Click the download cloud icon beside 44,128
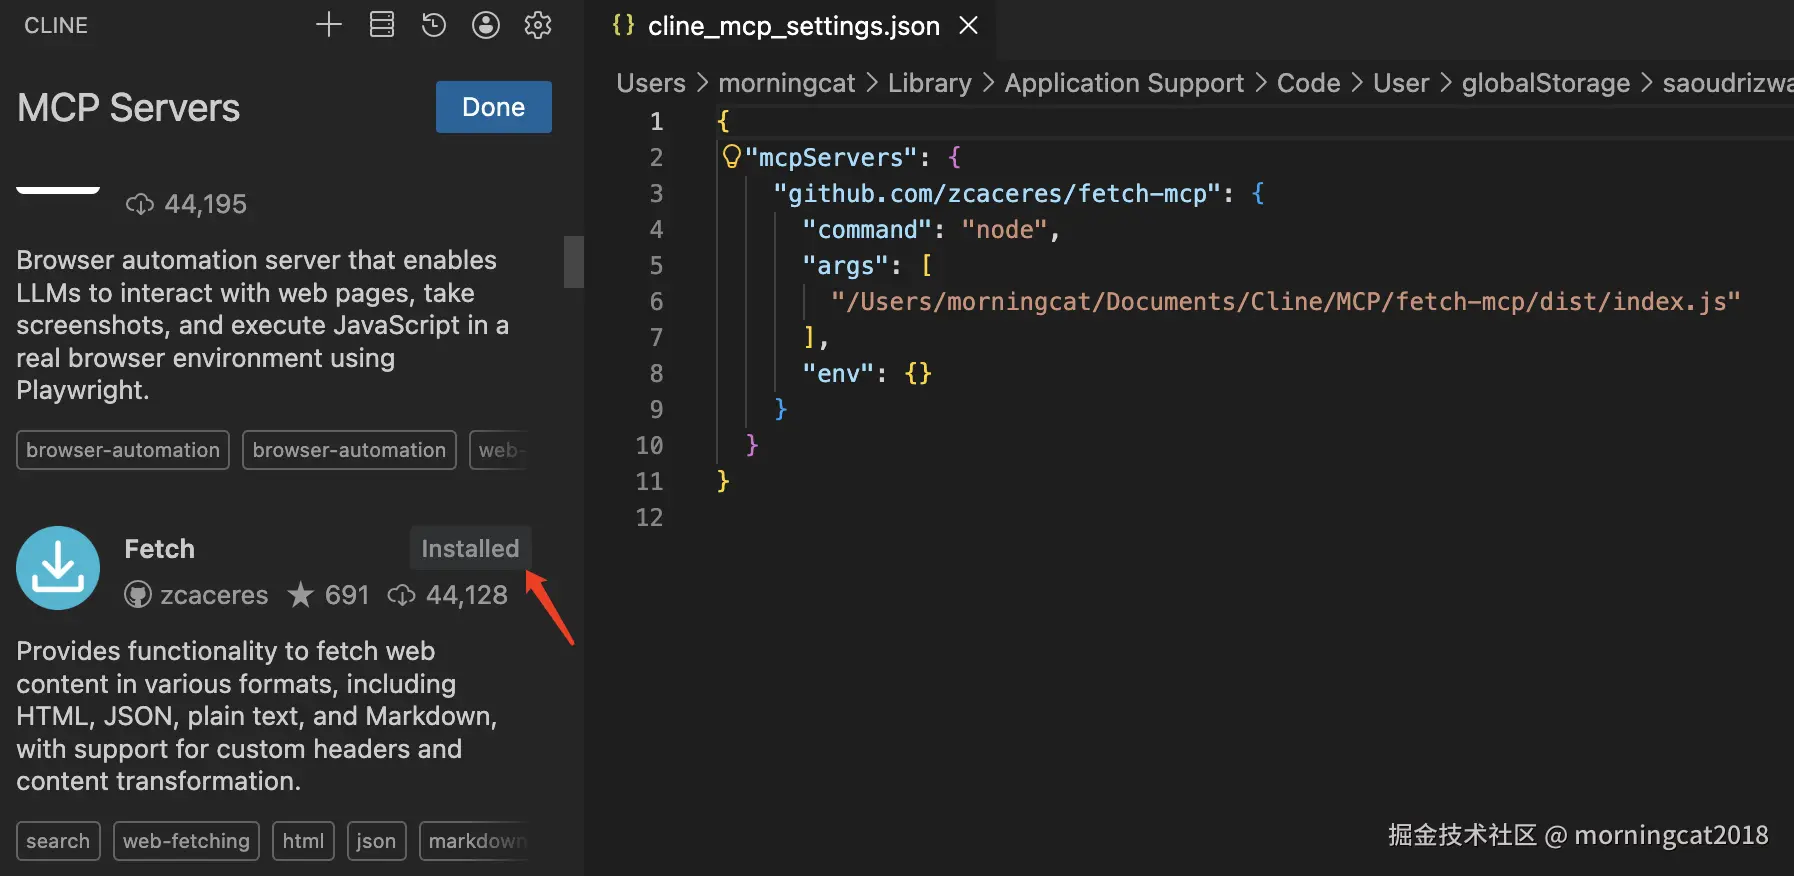 pos(401,596)
